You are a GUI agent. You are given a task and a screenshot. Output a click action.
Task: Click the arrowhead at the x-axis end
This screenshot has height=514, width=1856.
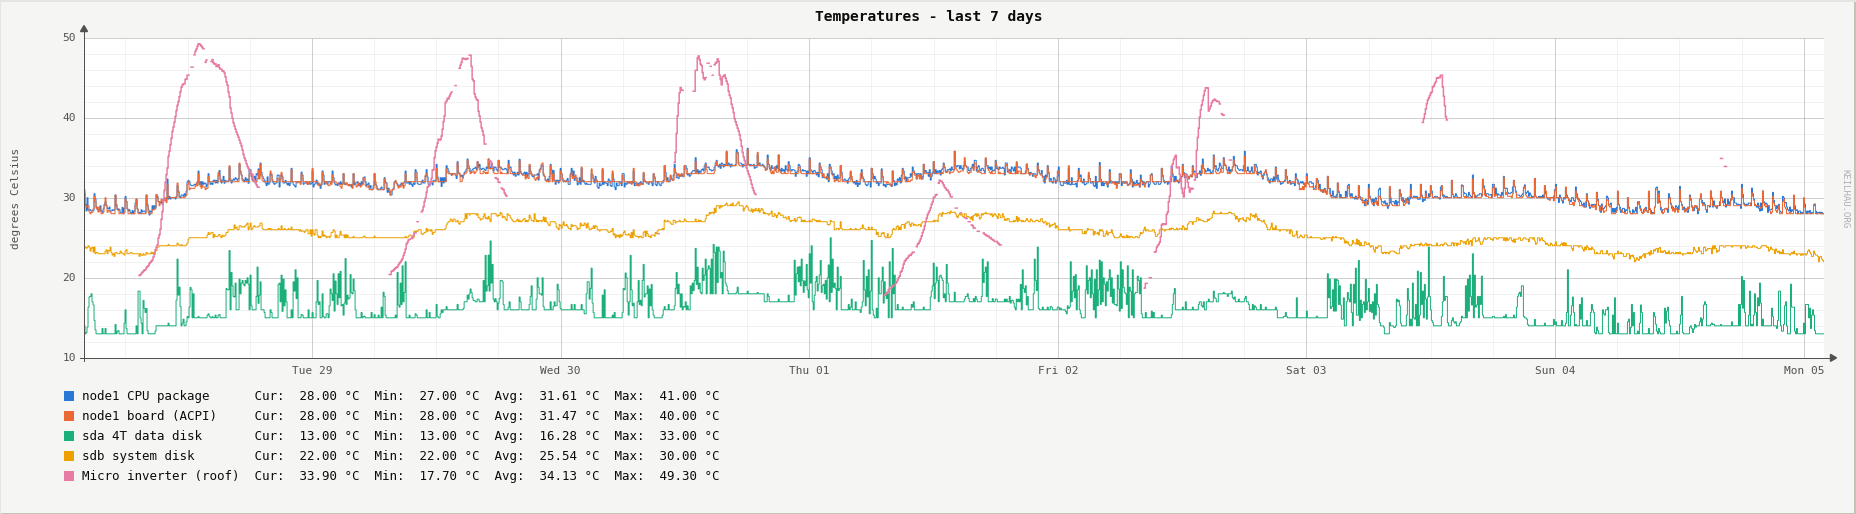click(1833, 358)
